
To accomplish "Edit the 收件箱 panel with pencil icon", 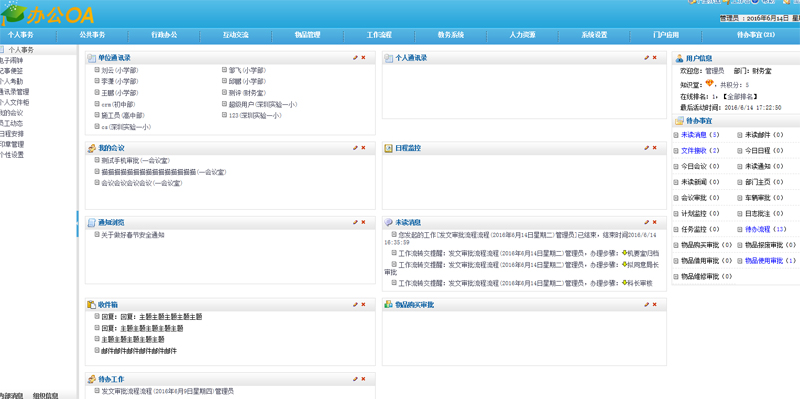I will coord(355,304).
